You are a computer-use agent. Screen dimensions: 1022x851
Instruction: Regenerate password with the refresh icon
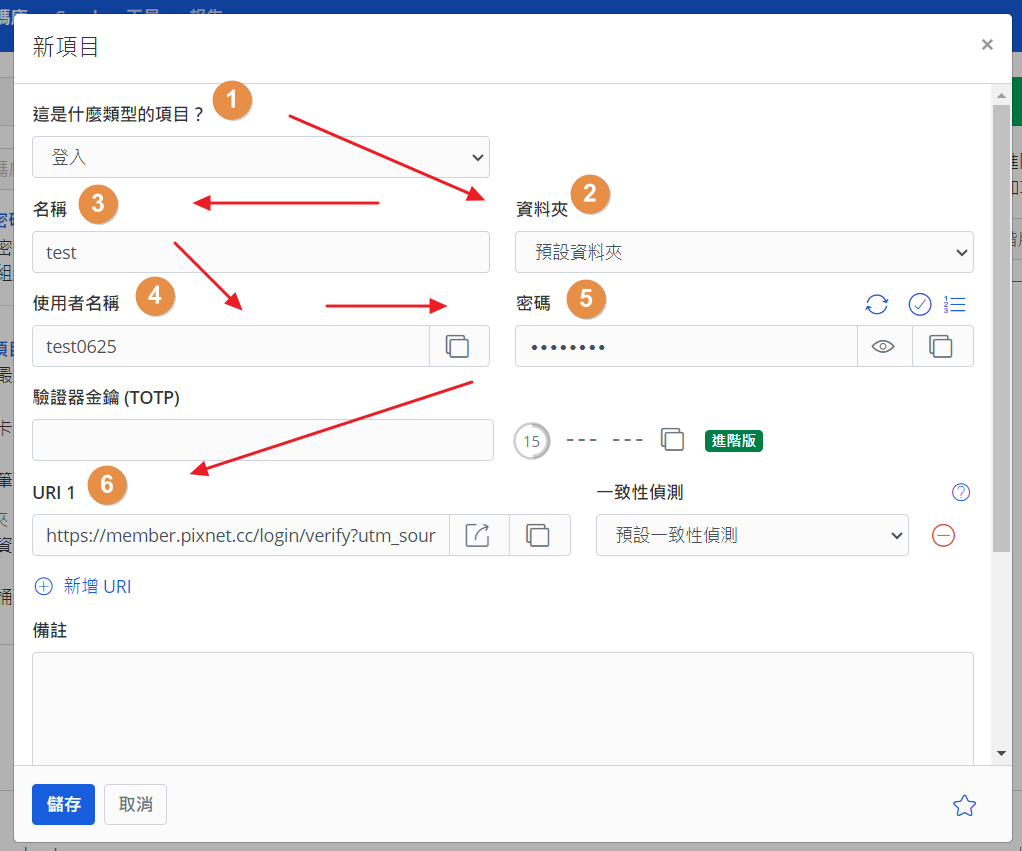[876, 304]
